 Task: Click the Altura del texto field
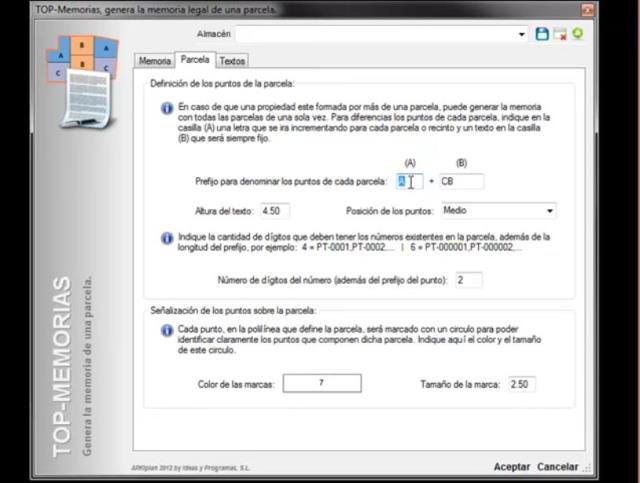click(x=275, y=211)
